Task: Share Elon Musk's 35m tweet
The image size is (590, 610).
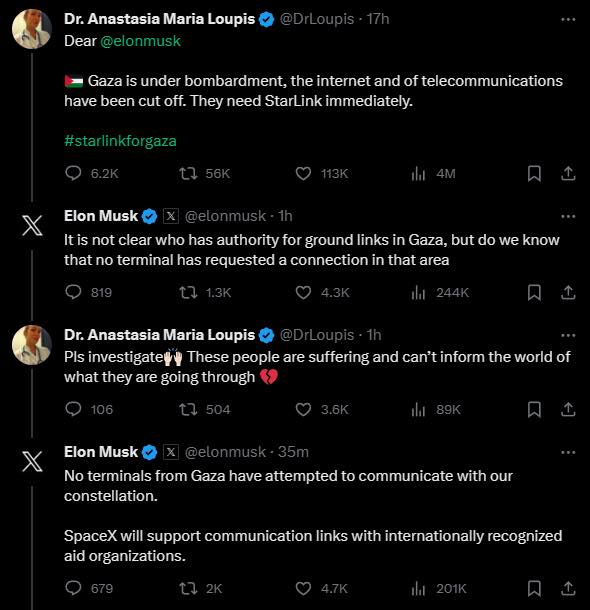Action: click(x=568, y=589)
